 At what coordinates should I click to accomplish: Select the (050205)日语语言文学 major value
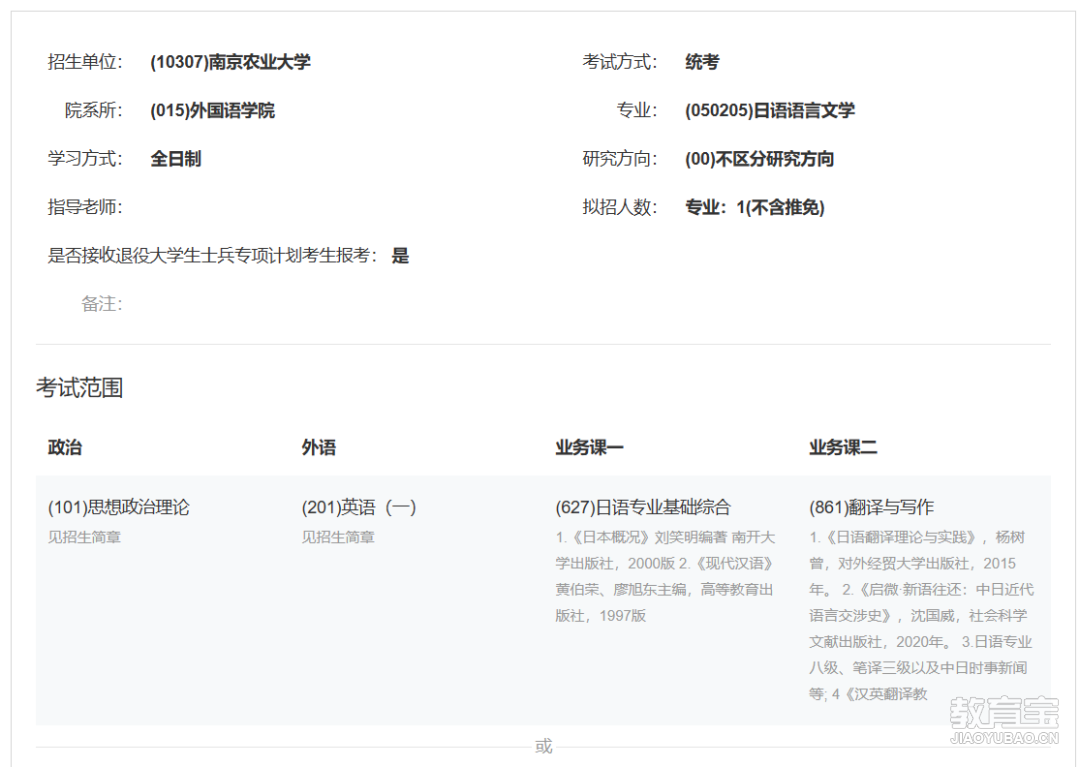pos(769,110)
